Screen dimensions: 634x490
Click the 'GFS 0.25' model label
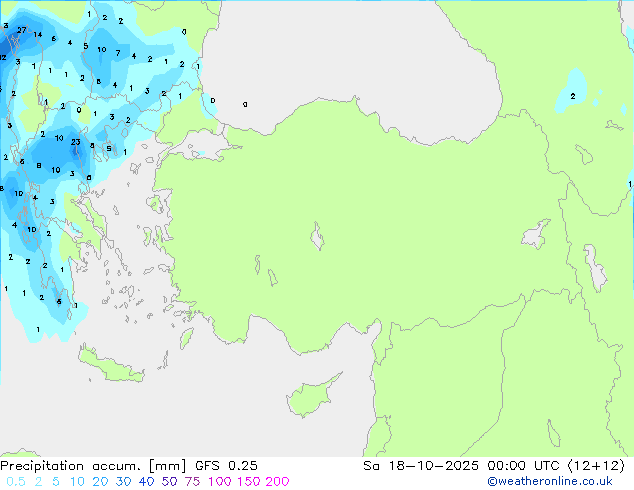pyautogui.click(x=226, y=466)
